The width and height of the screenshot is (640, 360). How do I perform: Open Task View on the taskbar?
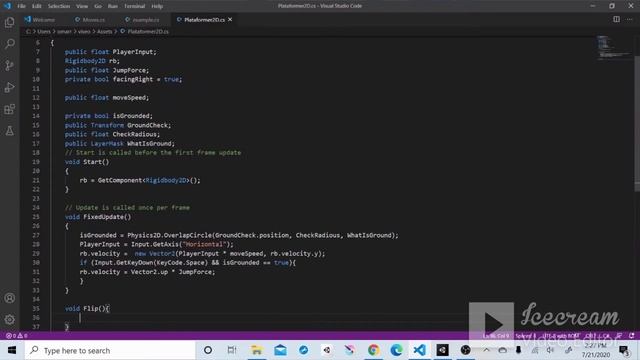pyautogui.click(x=231, y=350)
